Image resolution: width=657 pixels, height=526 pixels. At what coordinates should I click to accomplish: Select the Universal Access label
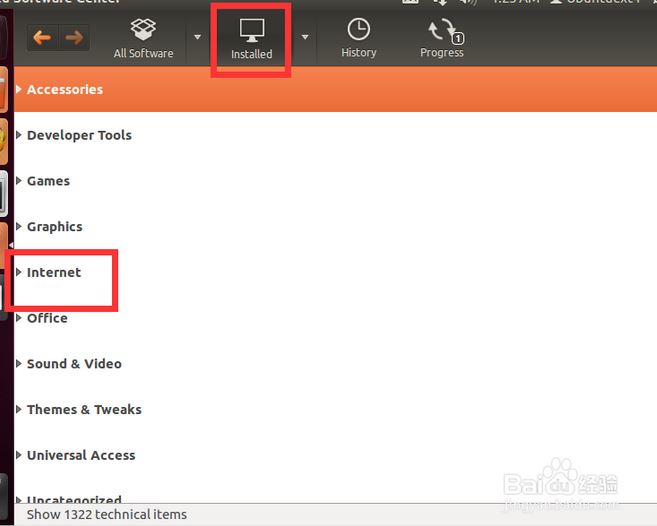coord(81,455)
